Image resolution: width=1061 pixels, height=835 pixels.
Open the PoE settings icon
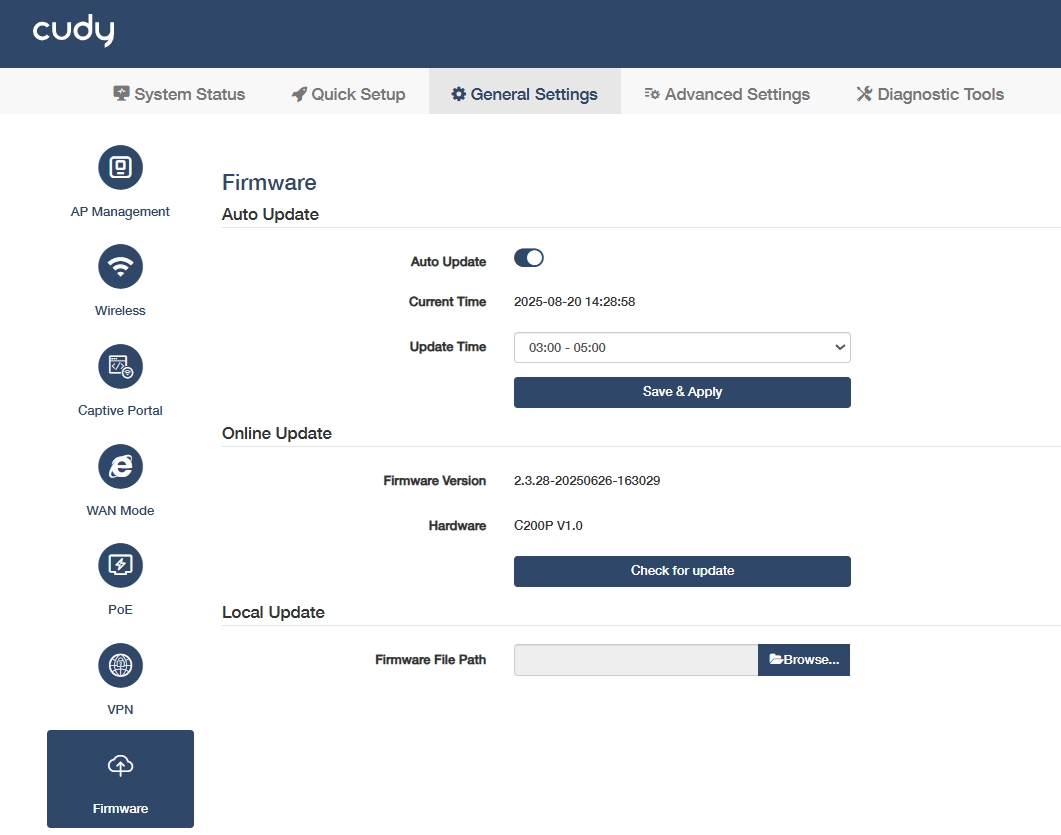120,566
